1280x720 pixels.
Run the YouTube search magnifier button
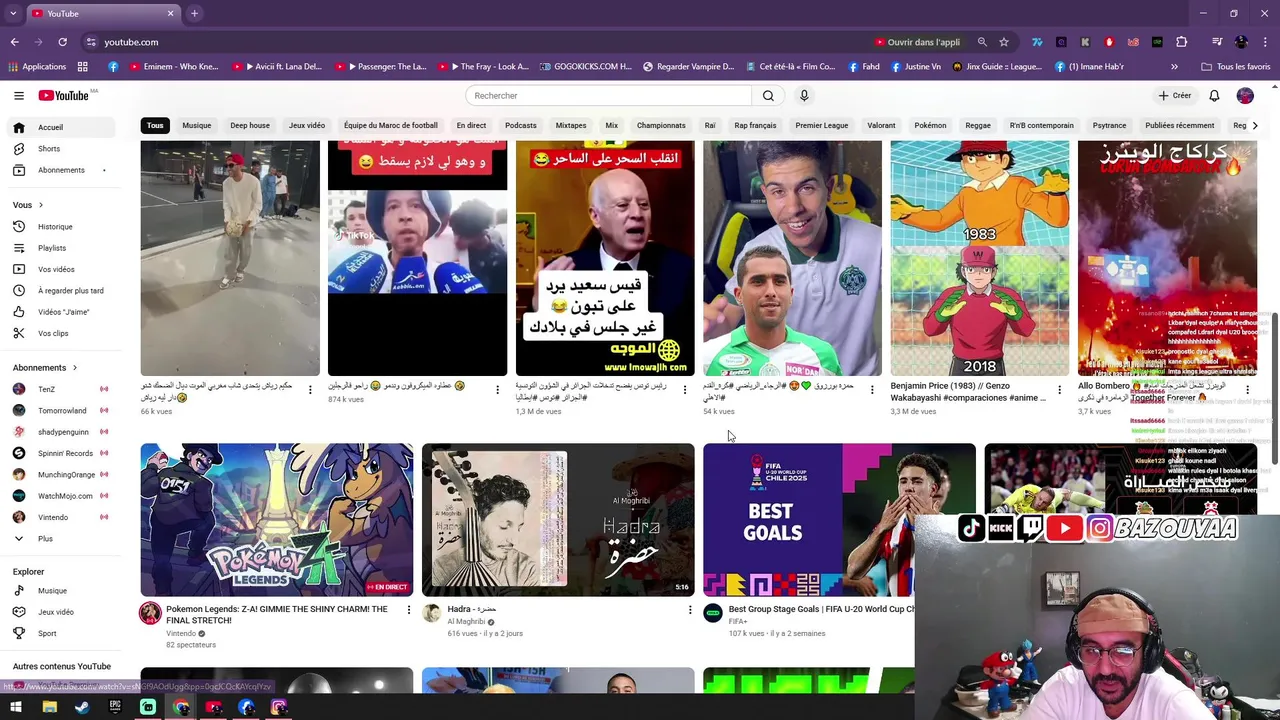click(x=768, y=95)
